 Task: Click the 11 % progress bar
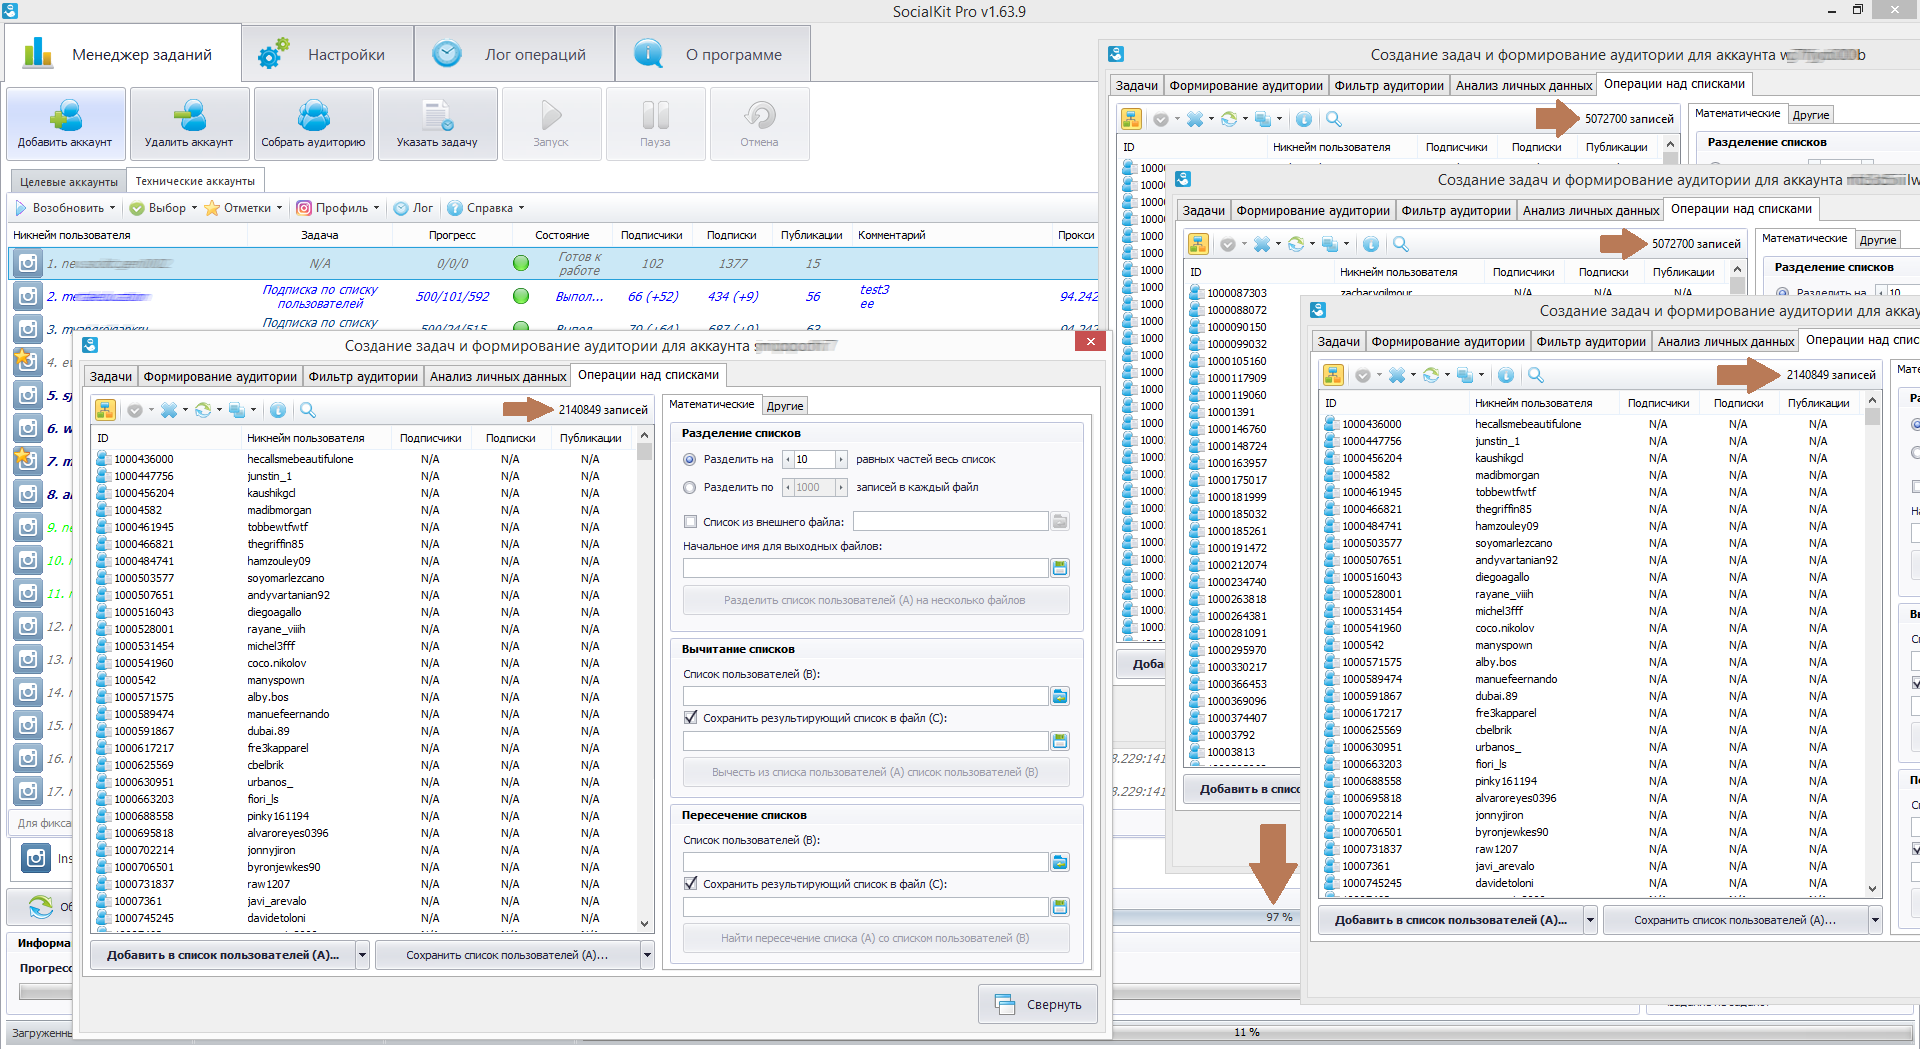[x=1246, y=1032]
